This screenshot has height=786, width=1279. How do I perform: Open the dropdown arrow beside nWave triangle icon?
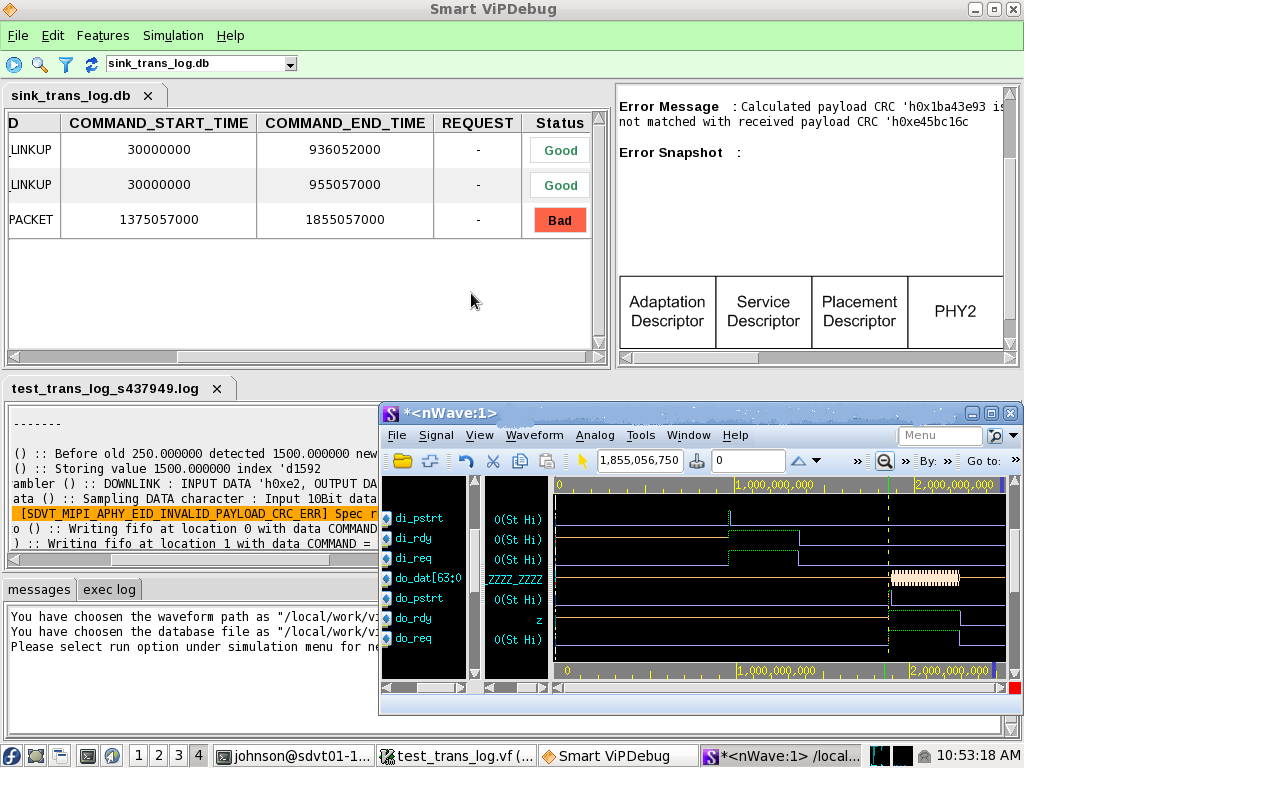pyautogui.click(x=816, y=461)
